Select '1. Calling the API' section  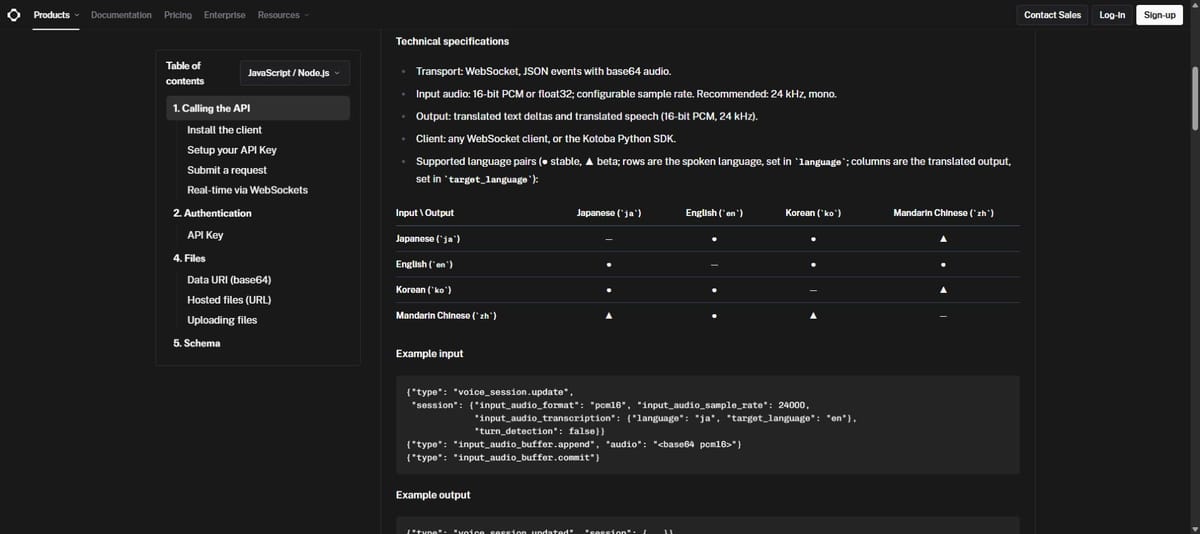click(258, 108)
